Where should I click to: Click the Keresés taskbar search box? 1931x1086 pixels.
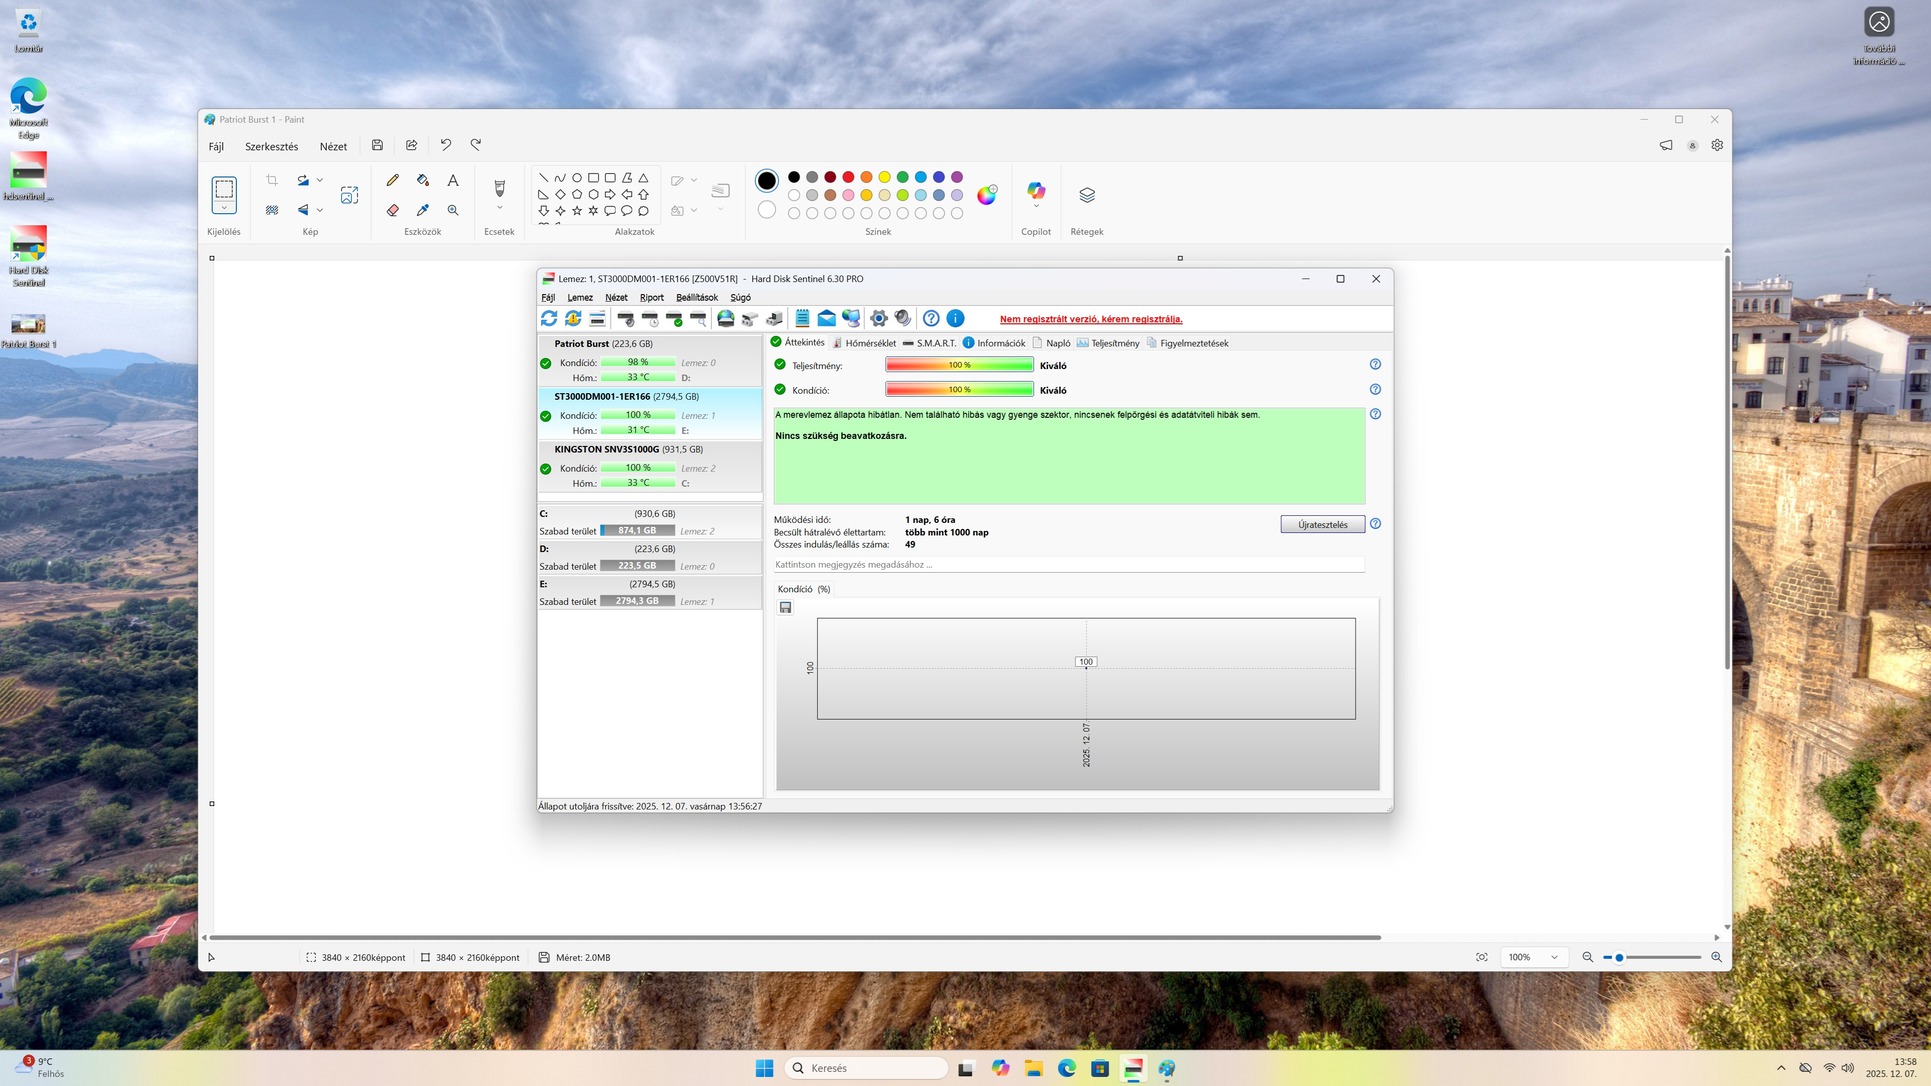[x=866, y=1068]
